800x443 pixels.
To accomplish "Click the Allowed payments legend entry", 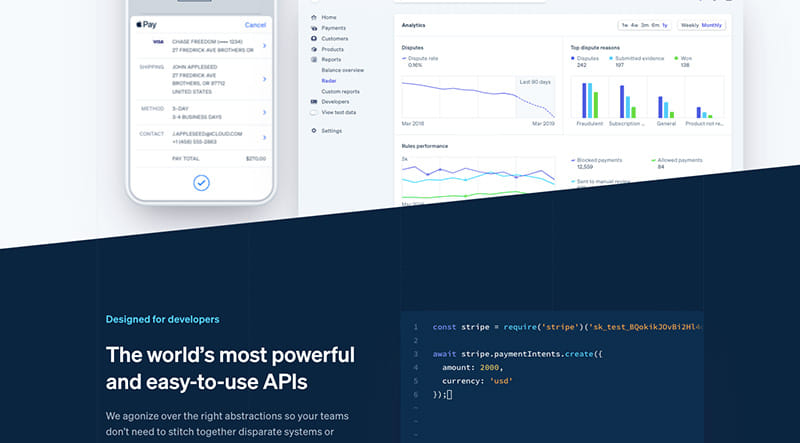I will point(677,163).
